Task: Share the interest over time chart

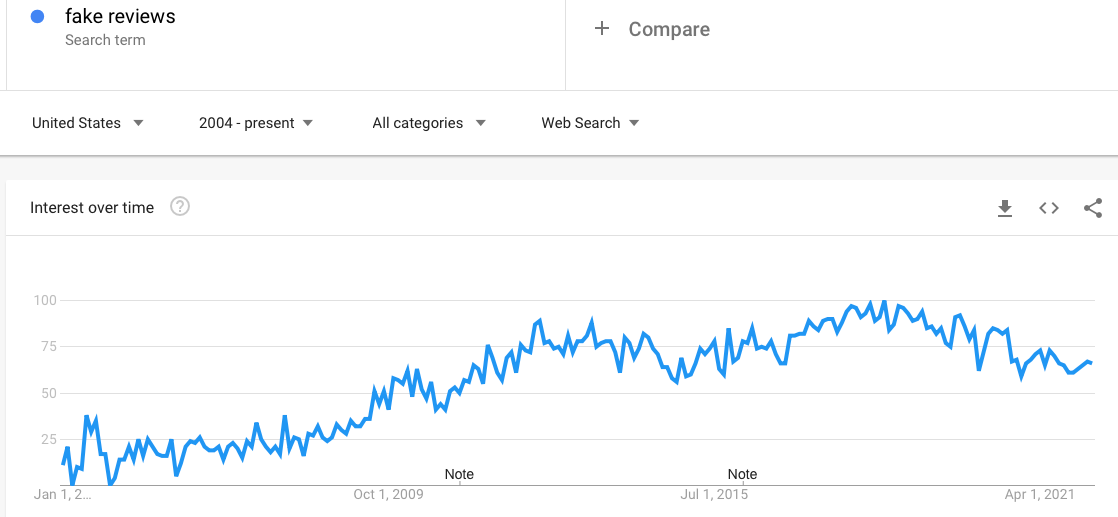Action: 1092,208
